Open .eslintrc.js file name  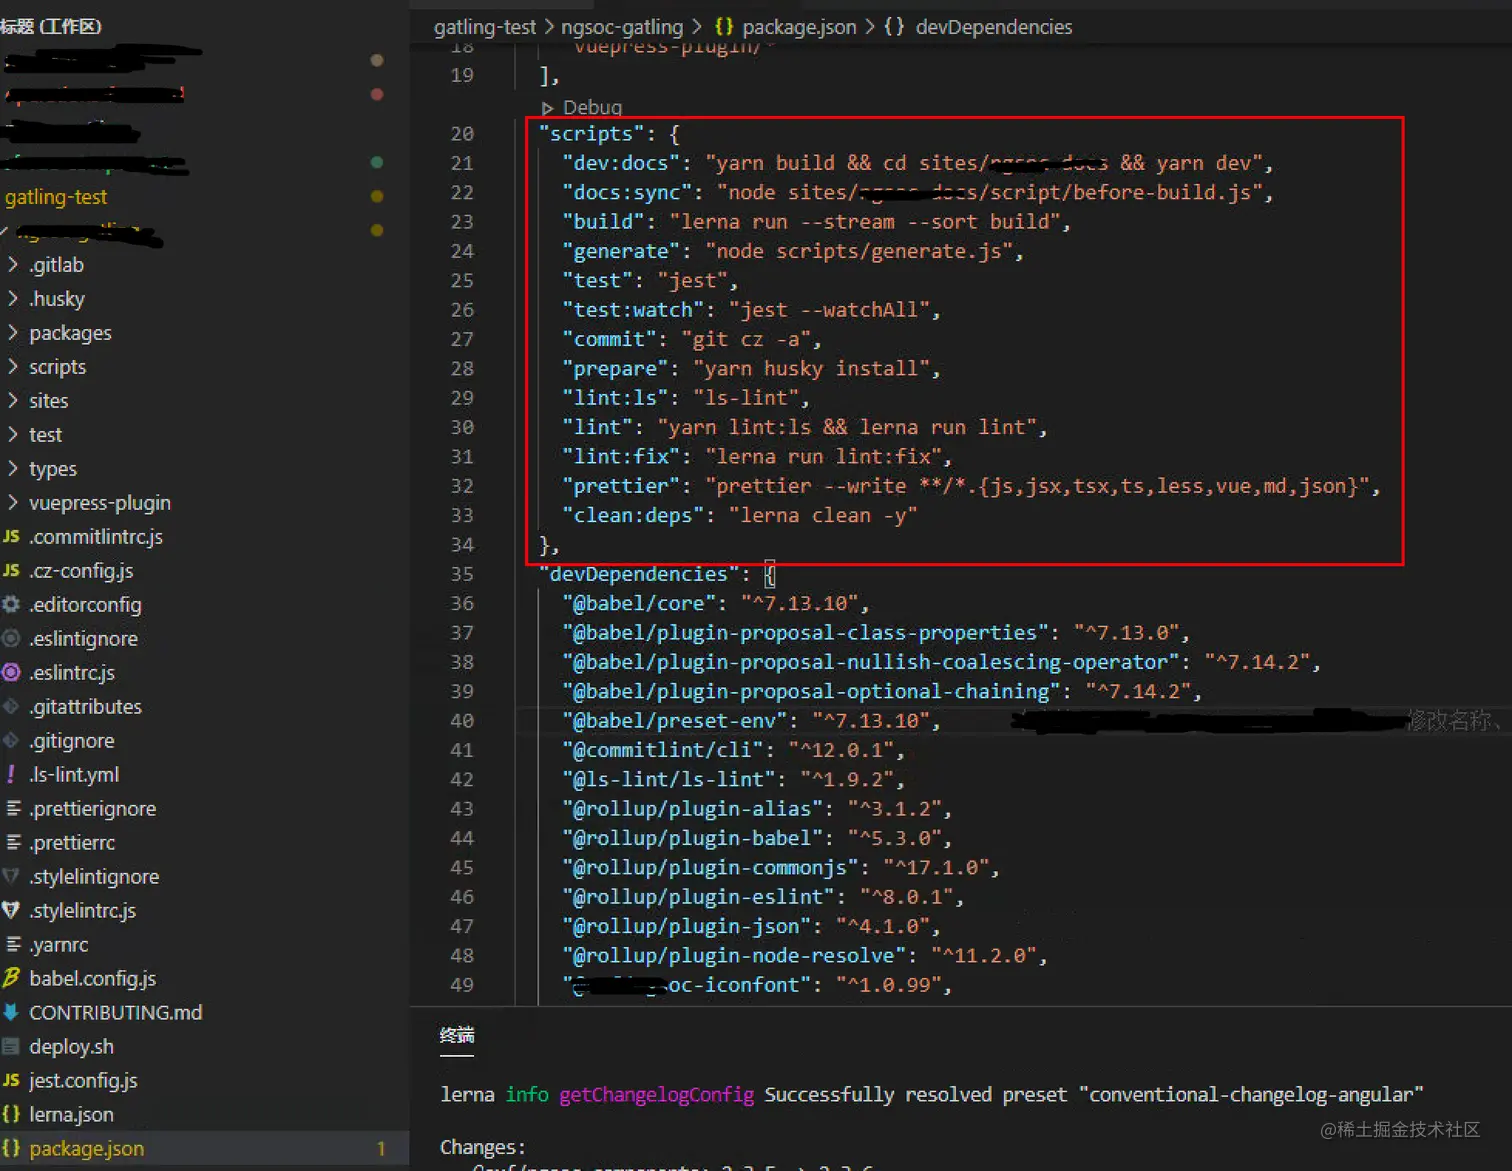click(x=72, y=673)
